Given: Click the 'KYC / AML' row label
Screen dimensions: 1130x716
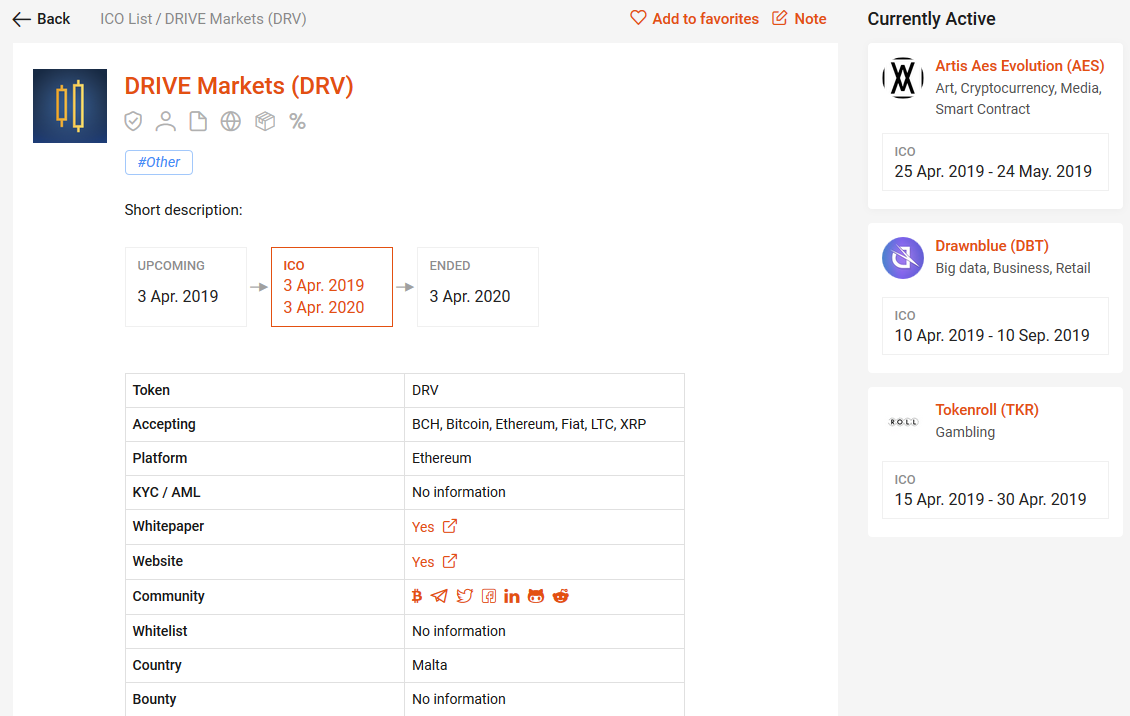Looking at the screenshot, I should tap(166, 492).
